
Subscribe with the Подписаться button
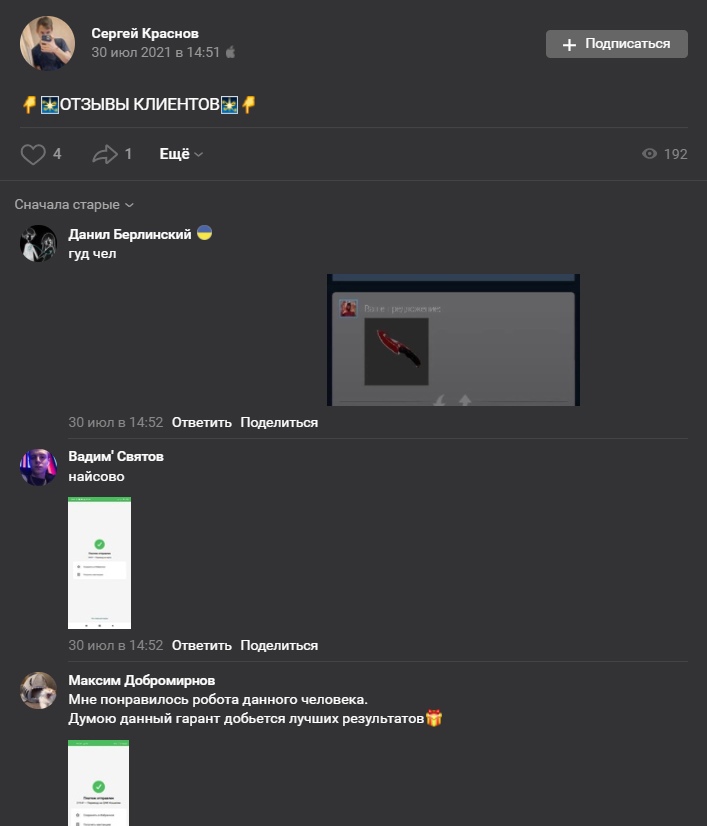point(616,44)
